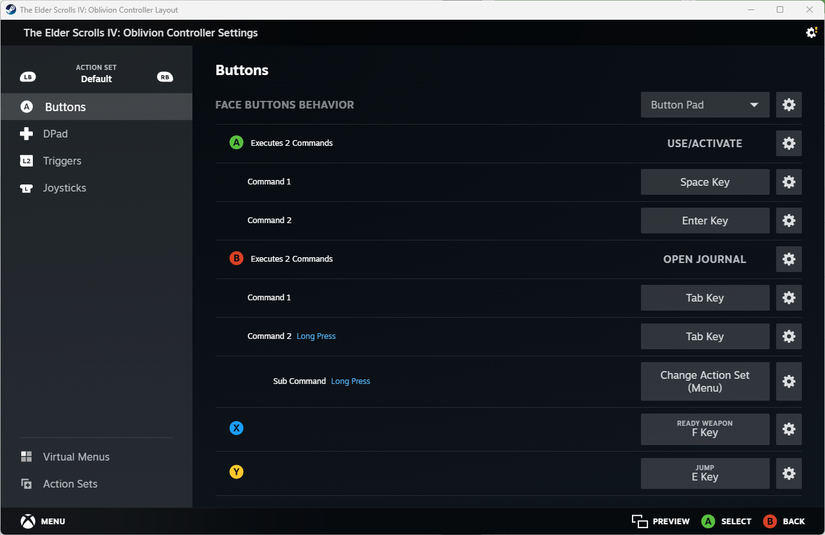Click gear beside Ready Weapon F Key
This screenshot has width=825, height=535.
click(788, 429)
